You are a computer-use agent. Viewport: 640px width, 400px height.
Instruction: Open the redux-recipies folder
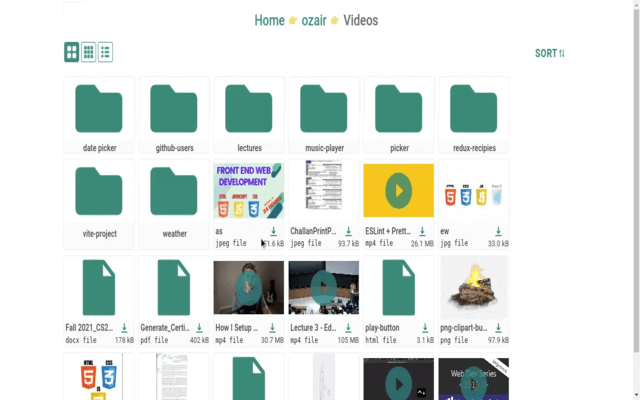pyautogui.click(x=474, y=109)
